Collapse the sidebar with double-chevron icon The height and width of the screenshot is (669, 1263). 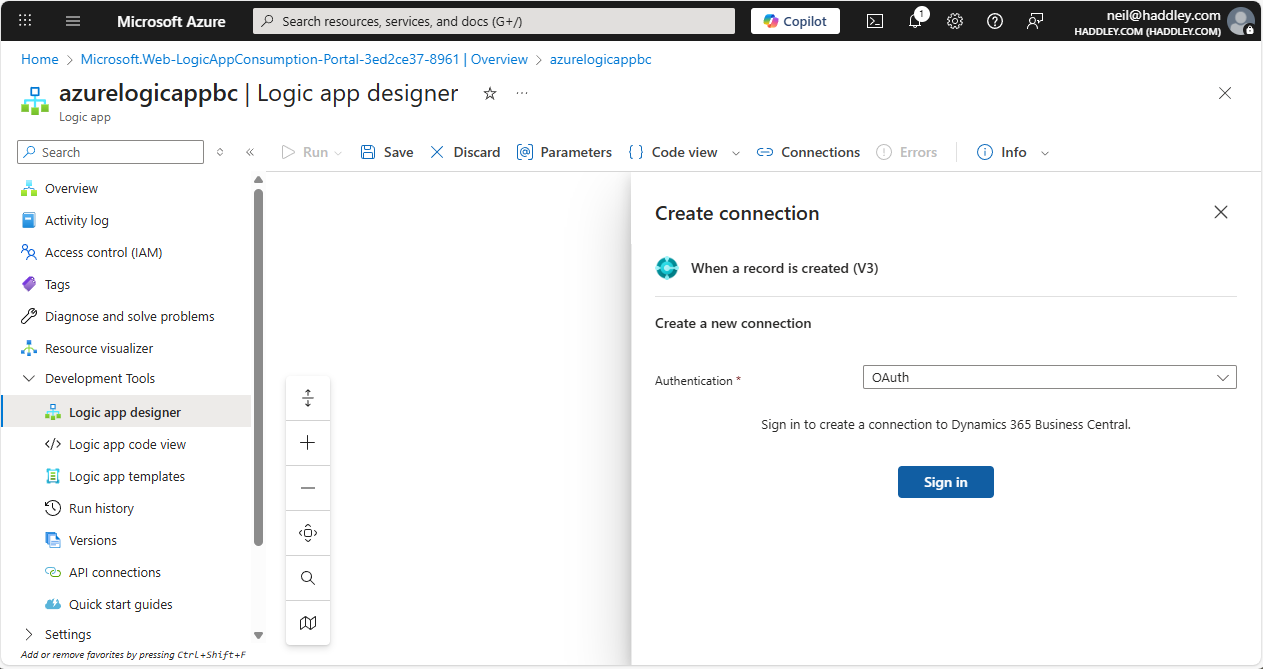pyautogui.click(x=250, y=152)
